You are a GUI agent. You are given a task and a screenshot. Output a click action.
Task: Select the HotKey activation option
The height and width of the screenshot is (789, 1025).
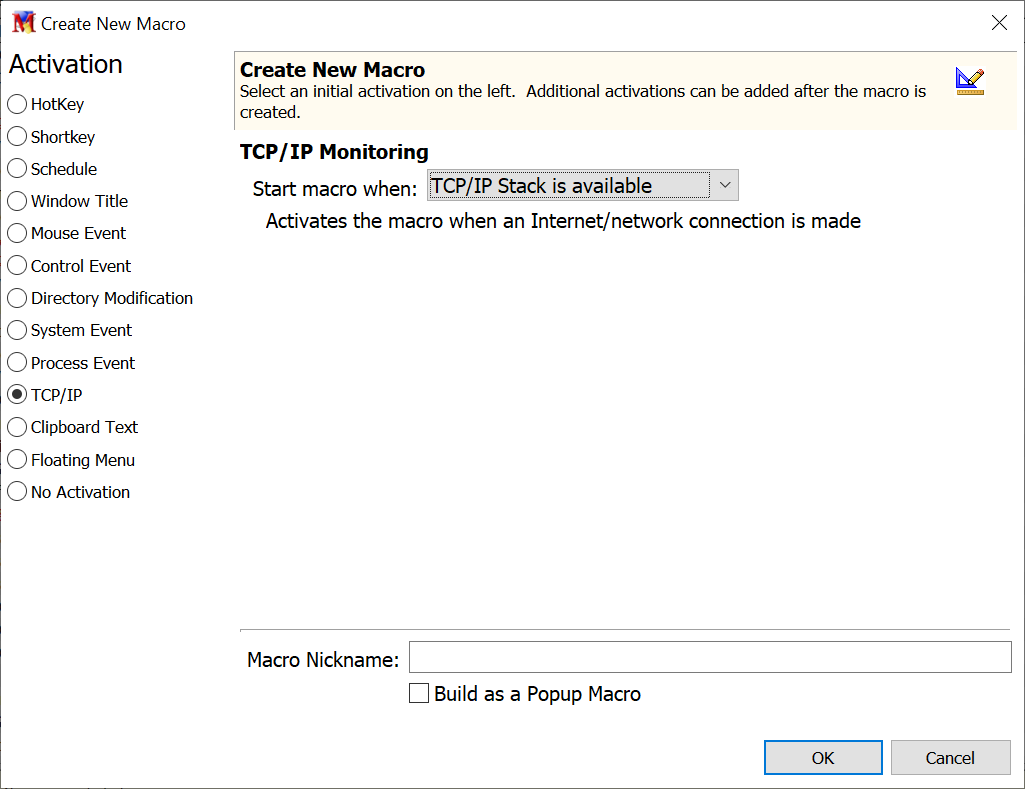17,104
